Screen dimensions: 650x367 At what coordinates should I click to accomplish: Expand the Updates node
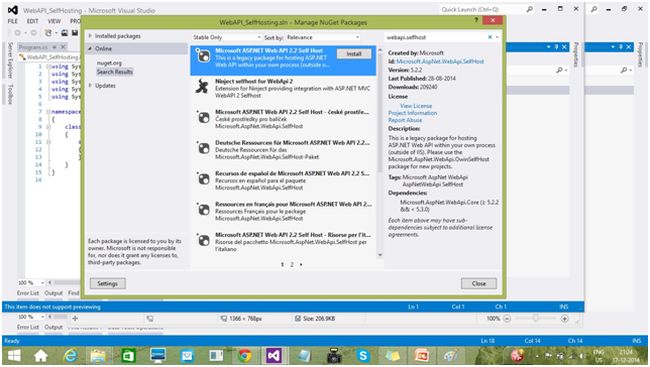pyautogui.click(x=90, y=85)
